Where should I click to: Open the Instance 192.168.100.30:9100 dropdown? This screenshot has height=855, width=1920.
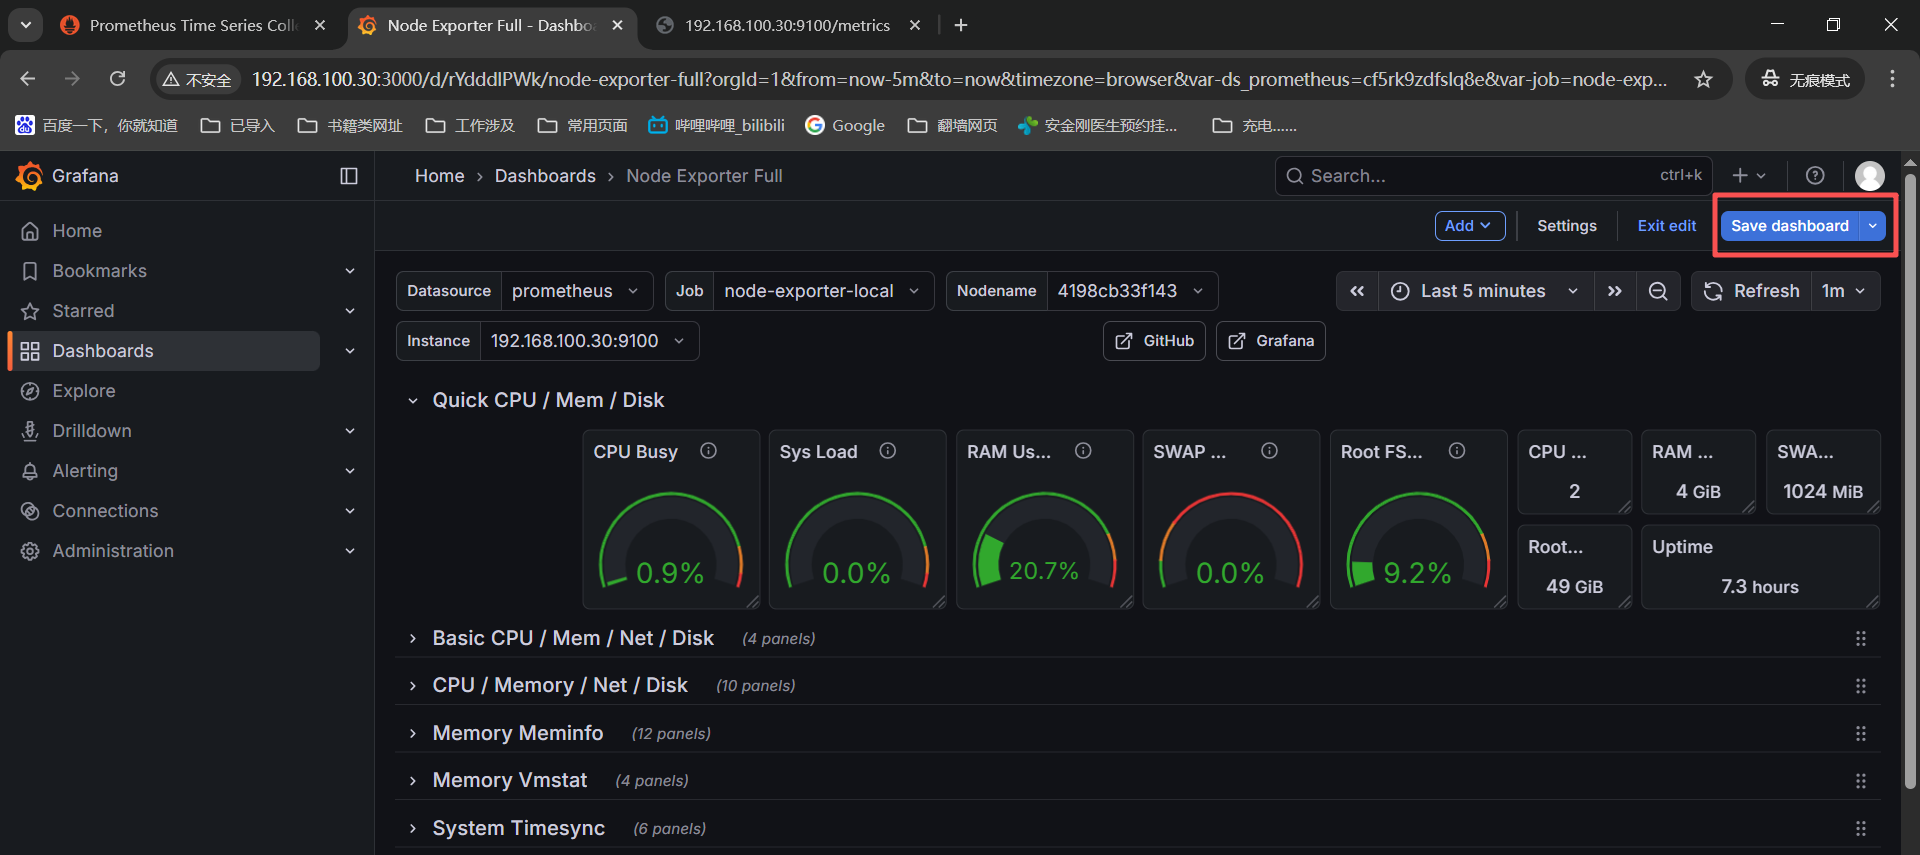(588, 341)
